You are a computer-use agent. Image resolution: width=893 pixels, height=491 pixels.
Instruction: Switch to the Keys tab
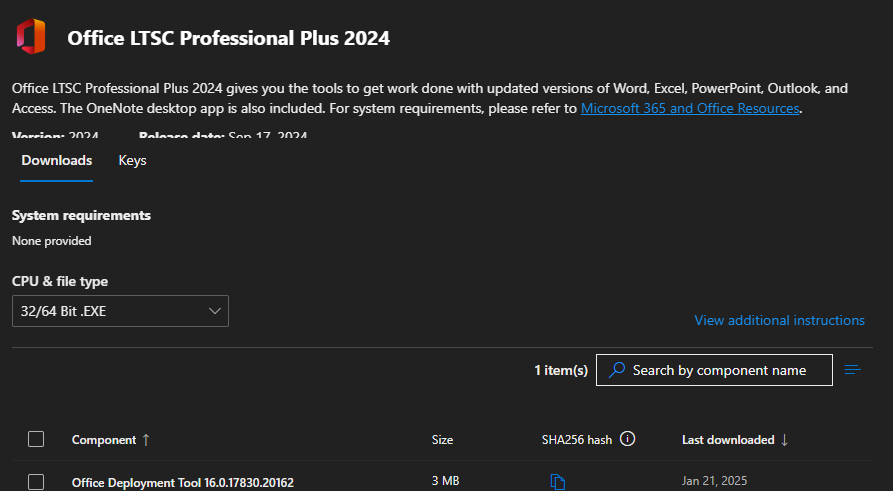point(132,161)
